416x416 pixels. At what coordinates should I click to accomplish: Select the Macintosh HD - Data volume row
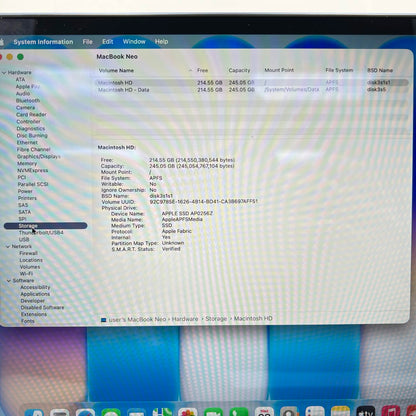pyautogui.click(x=252, y=90)
